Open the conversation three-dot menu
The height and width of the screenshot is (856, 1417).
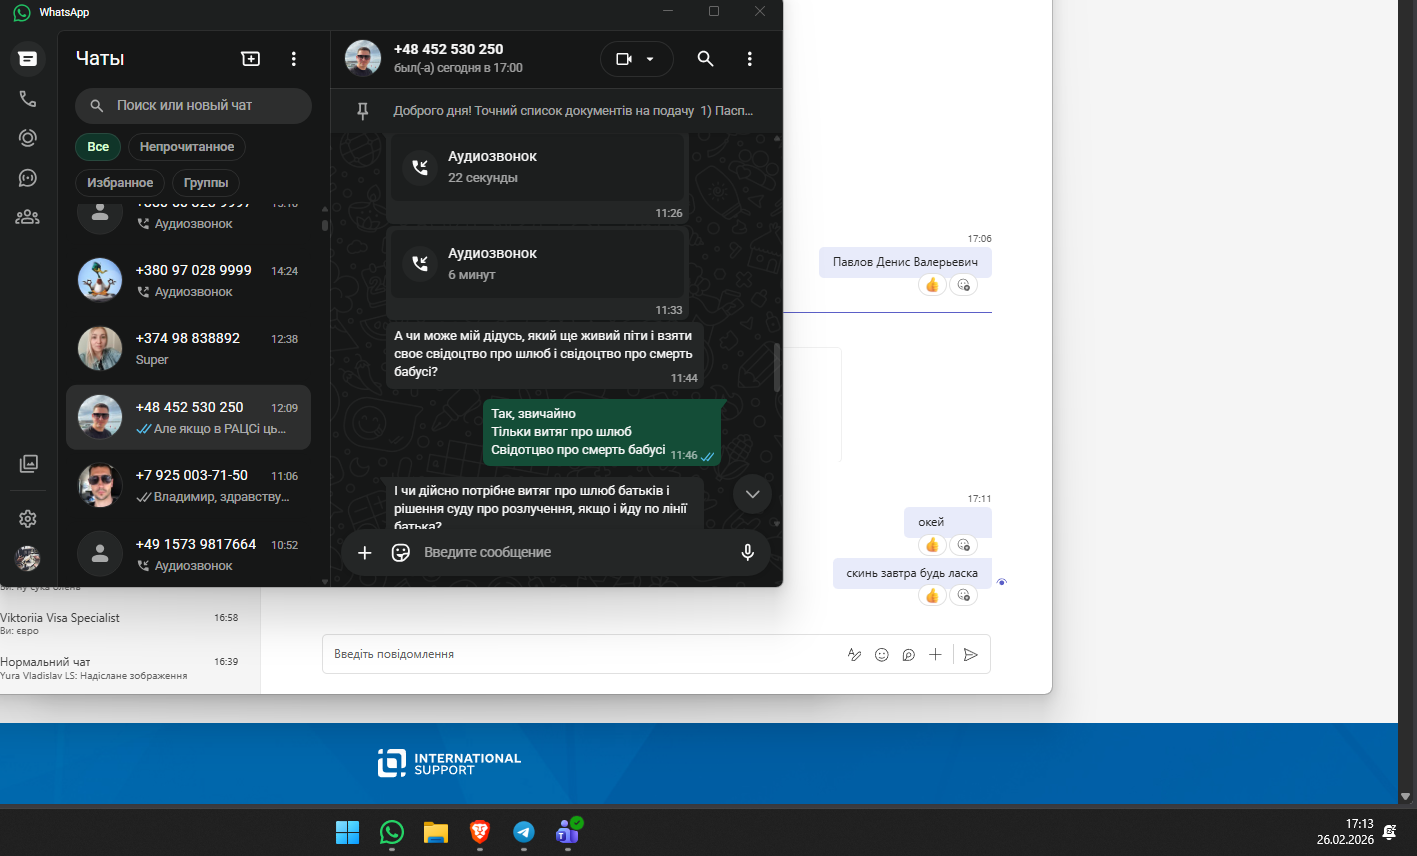[x=749, y=59]
